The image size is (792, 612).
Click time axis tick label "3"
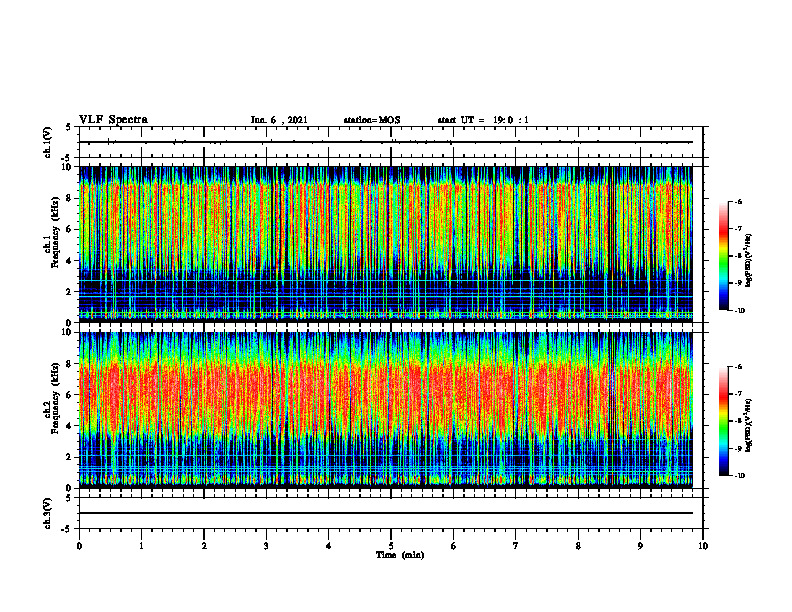click(x=266, y=546)
